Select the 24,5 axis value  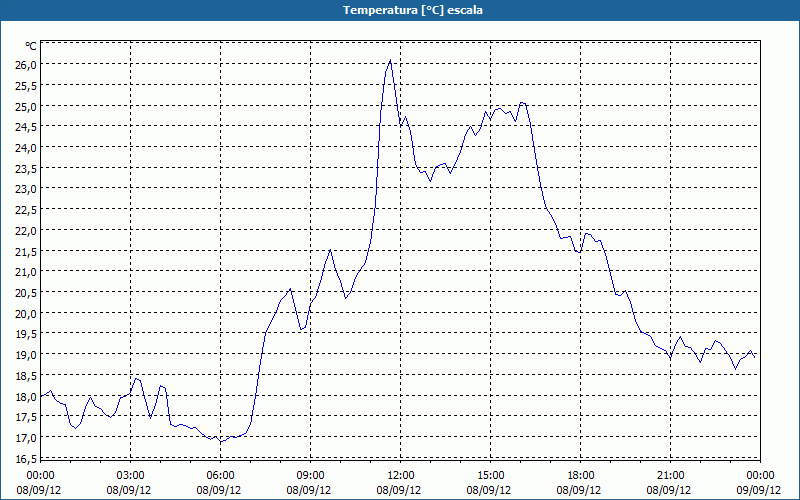[26, 127]
